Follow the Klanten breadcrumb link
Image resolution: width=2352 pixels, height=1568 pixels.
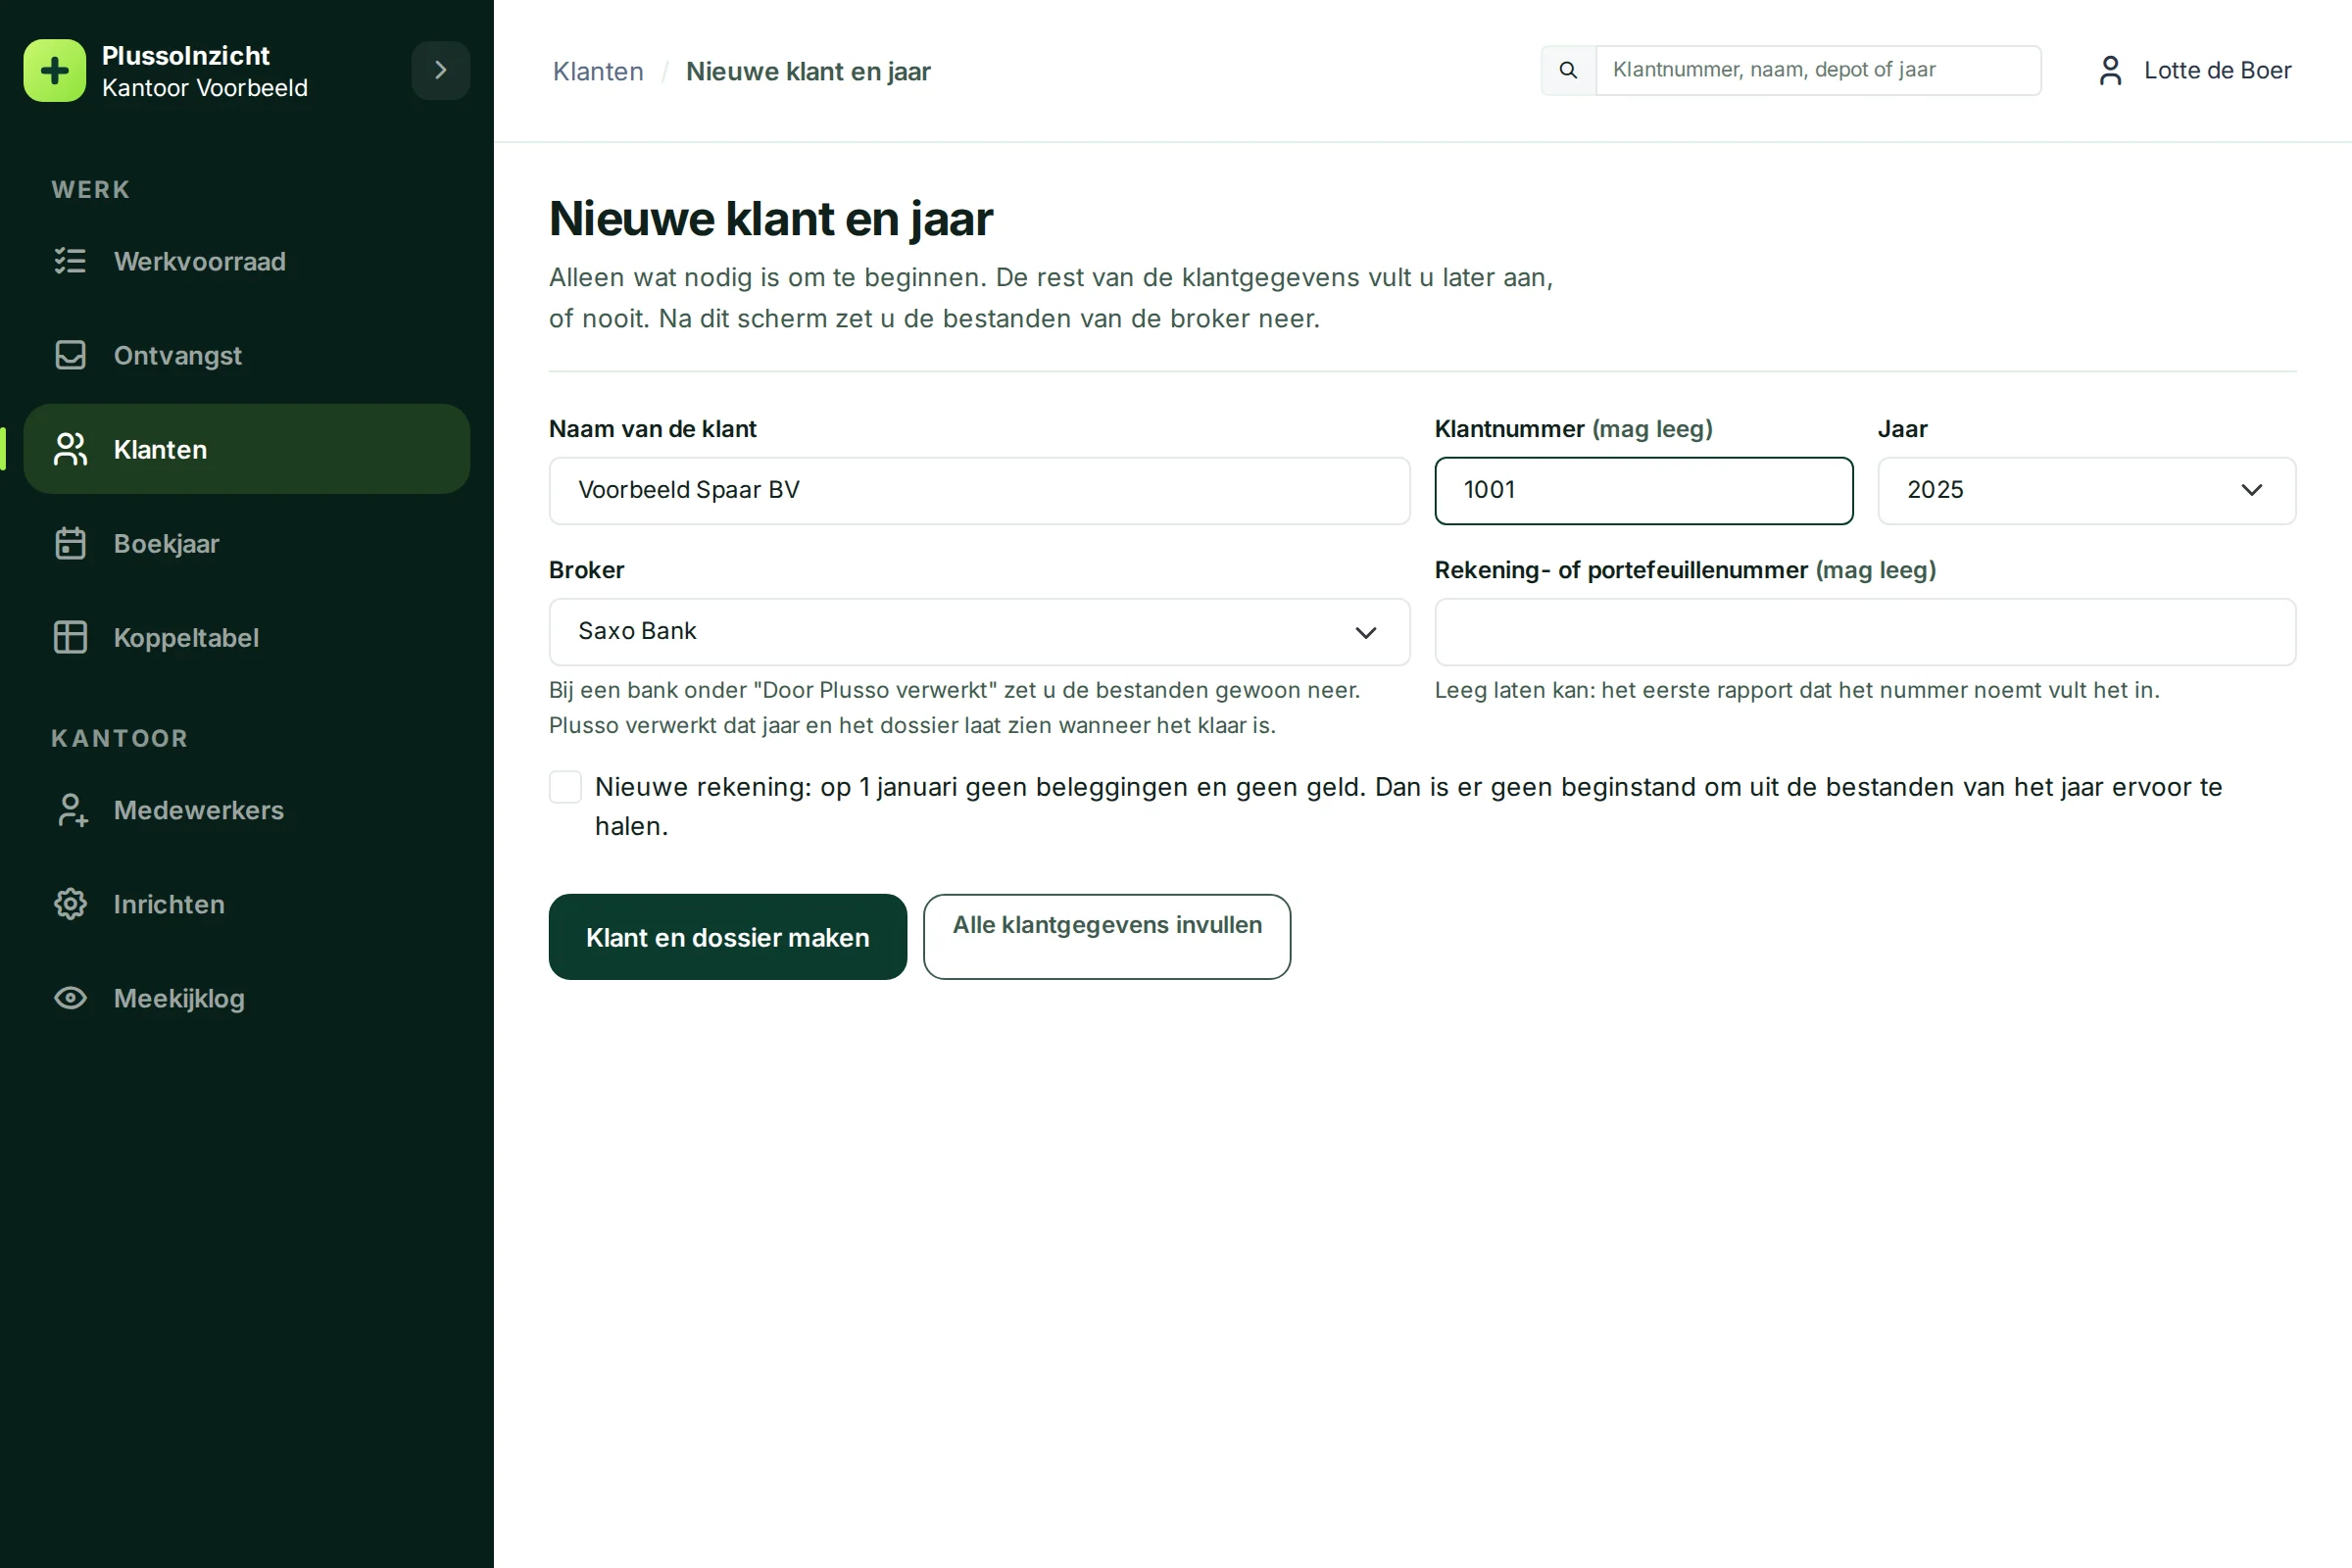pyautogui.click(x=598, y=71)
